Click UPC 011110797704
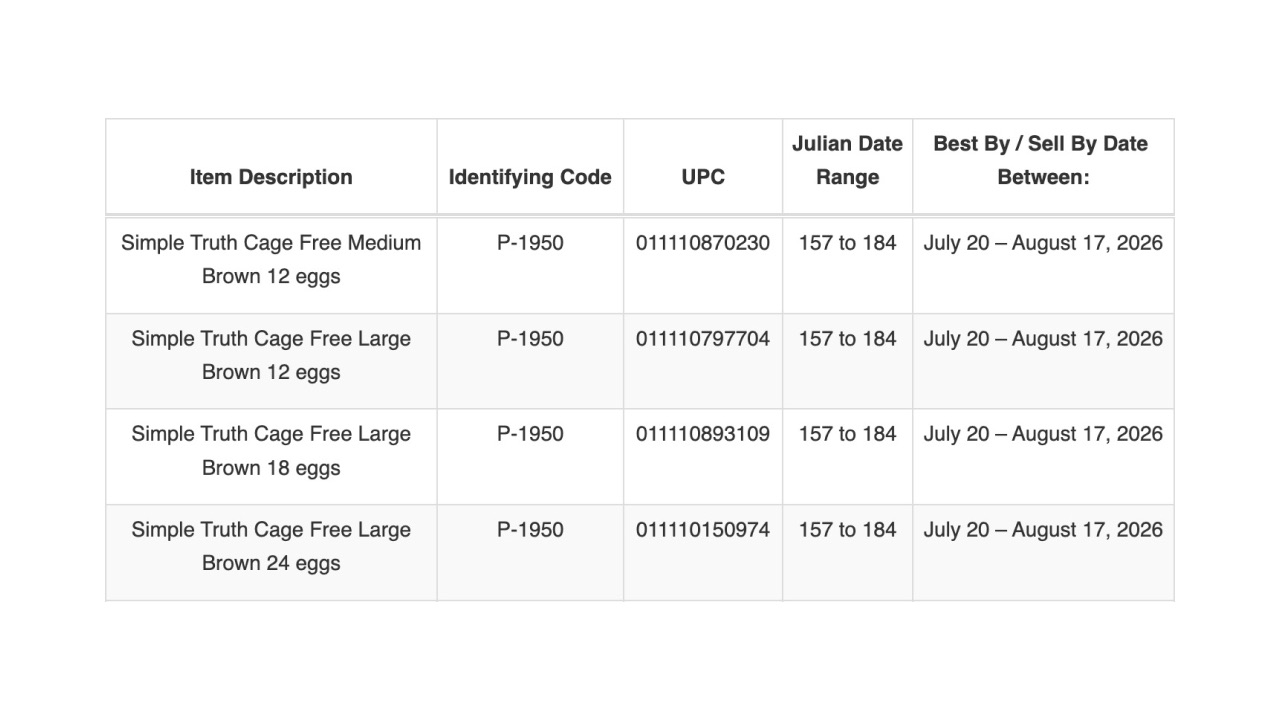 point(703,339)
